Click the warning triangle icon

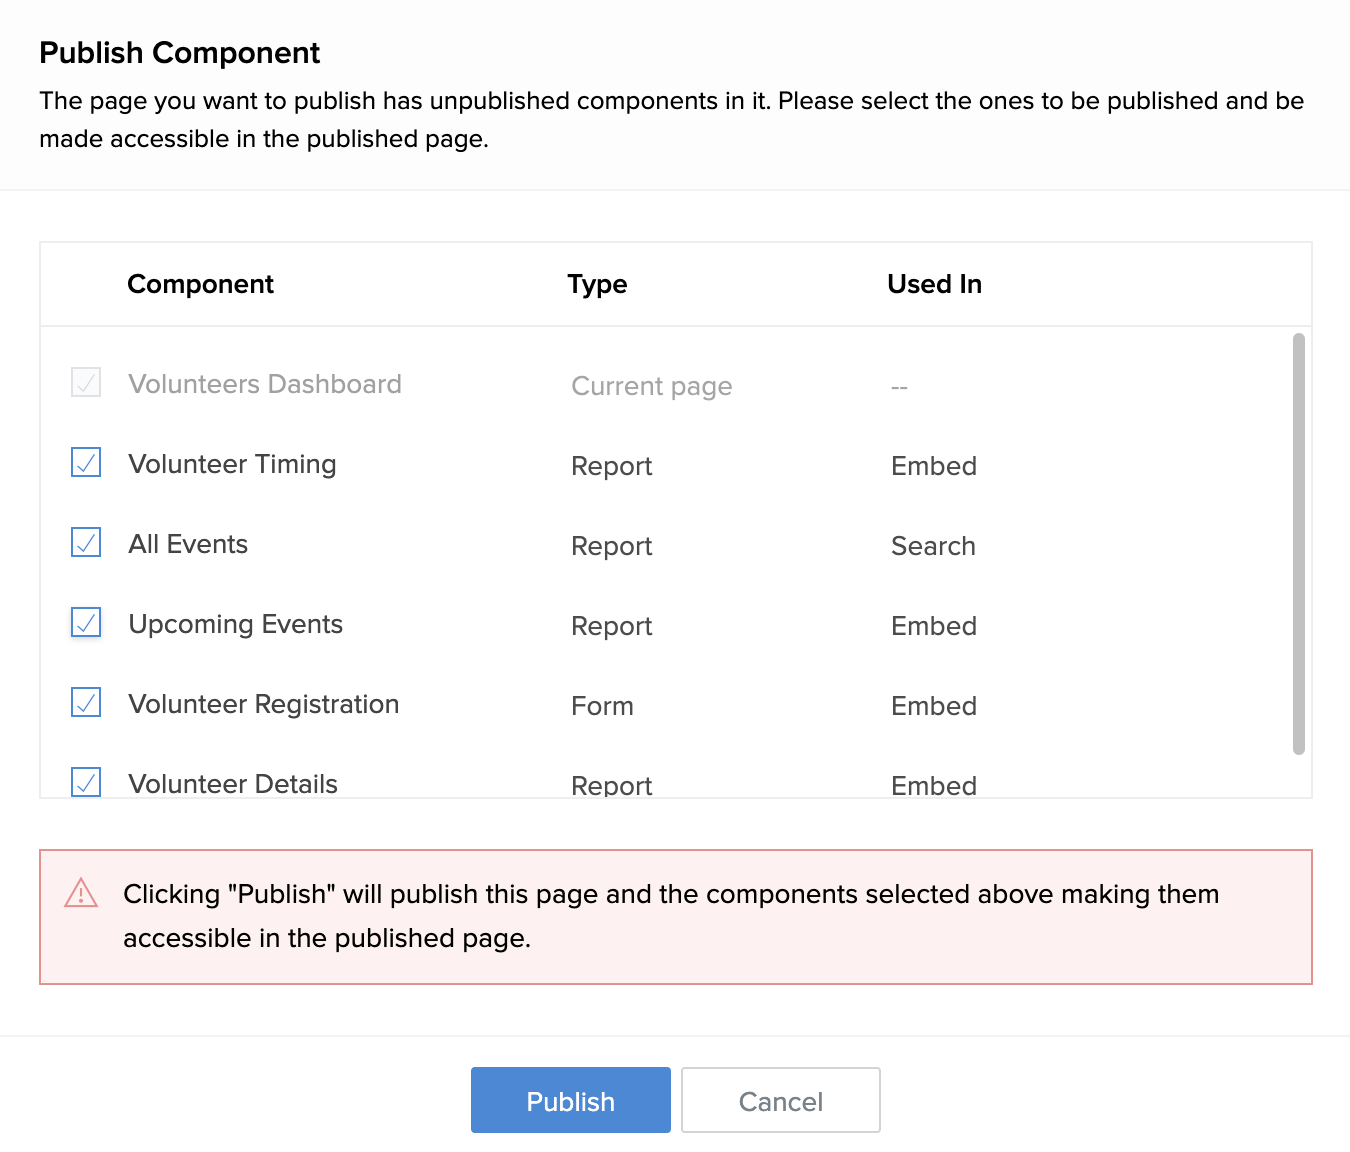pos(81,893)
